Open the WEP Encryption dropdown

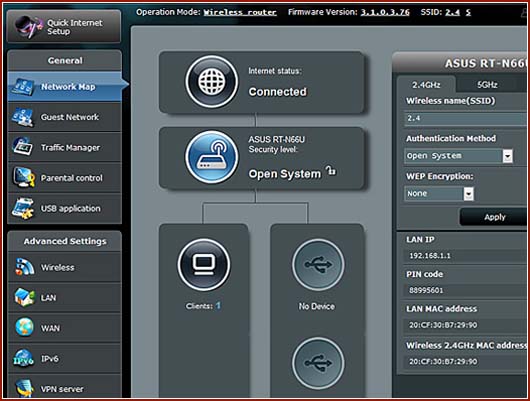439,194
